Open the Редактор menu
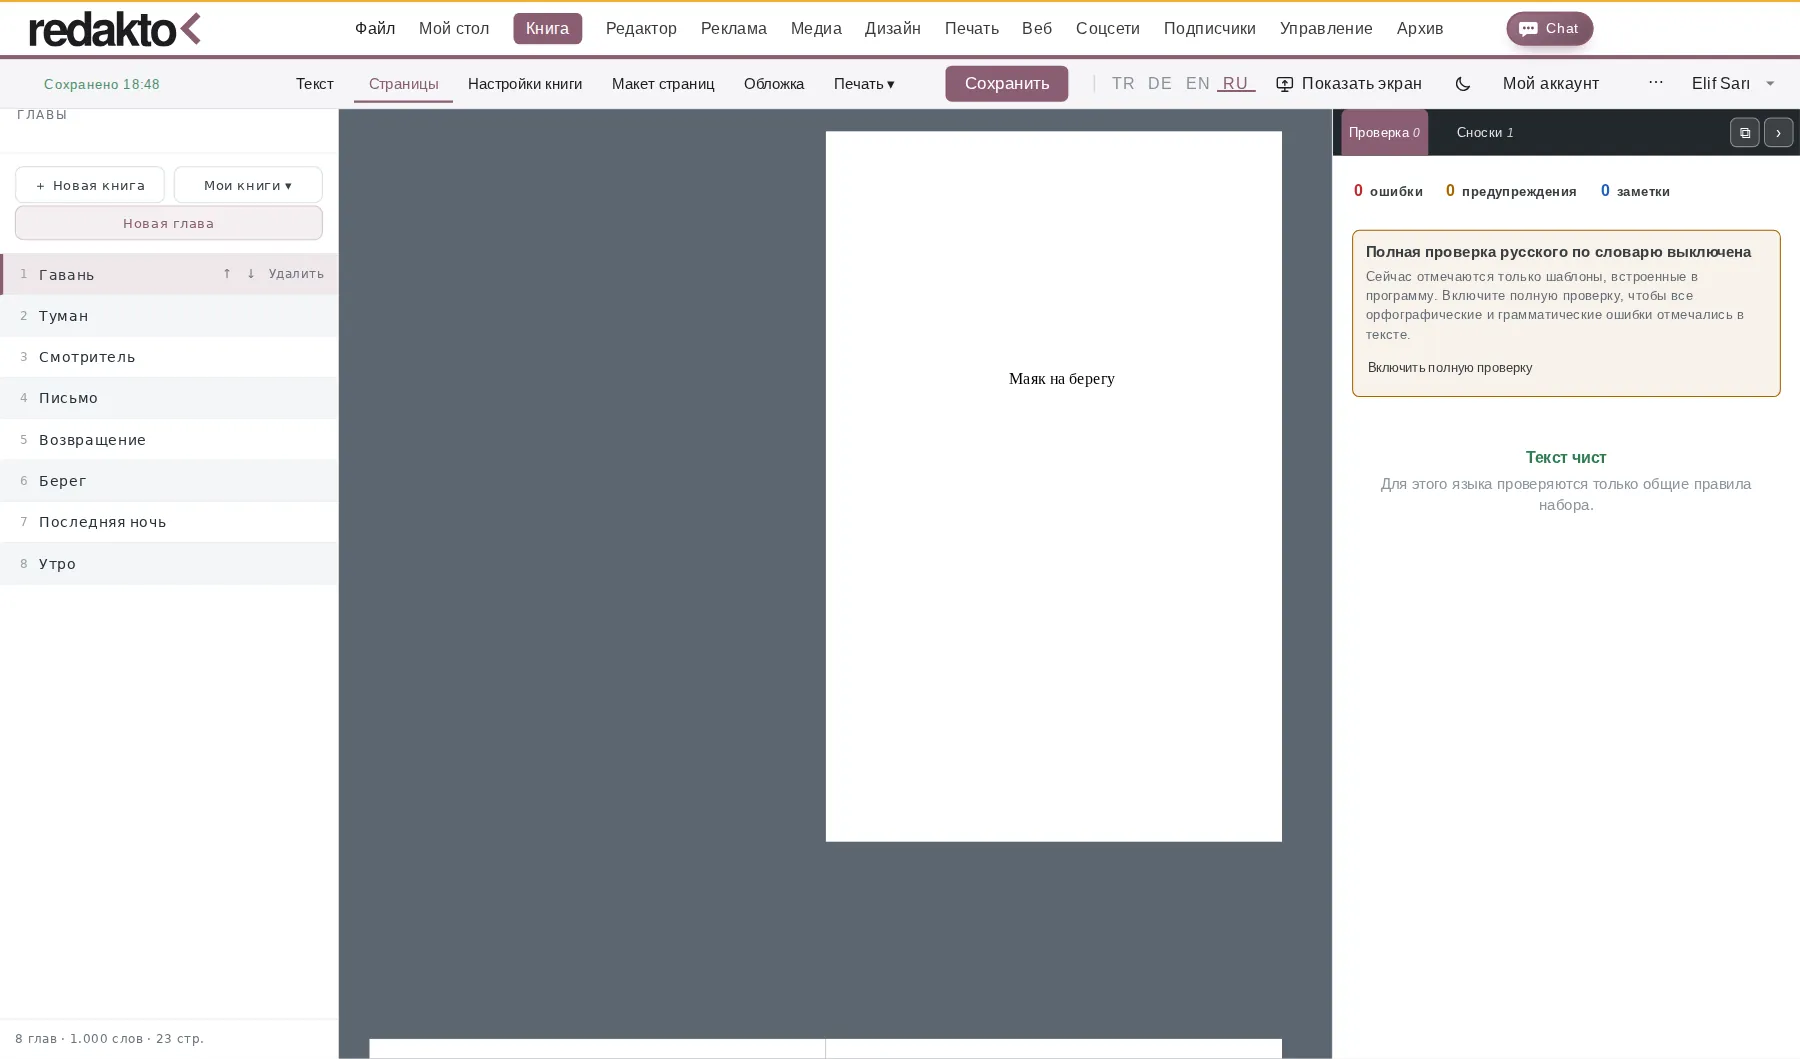 point(641,29)
